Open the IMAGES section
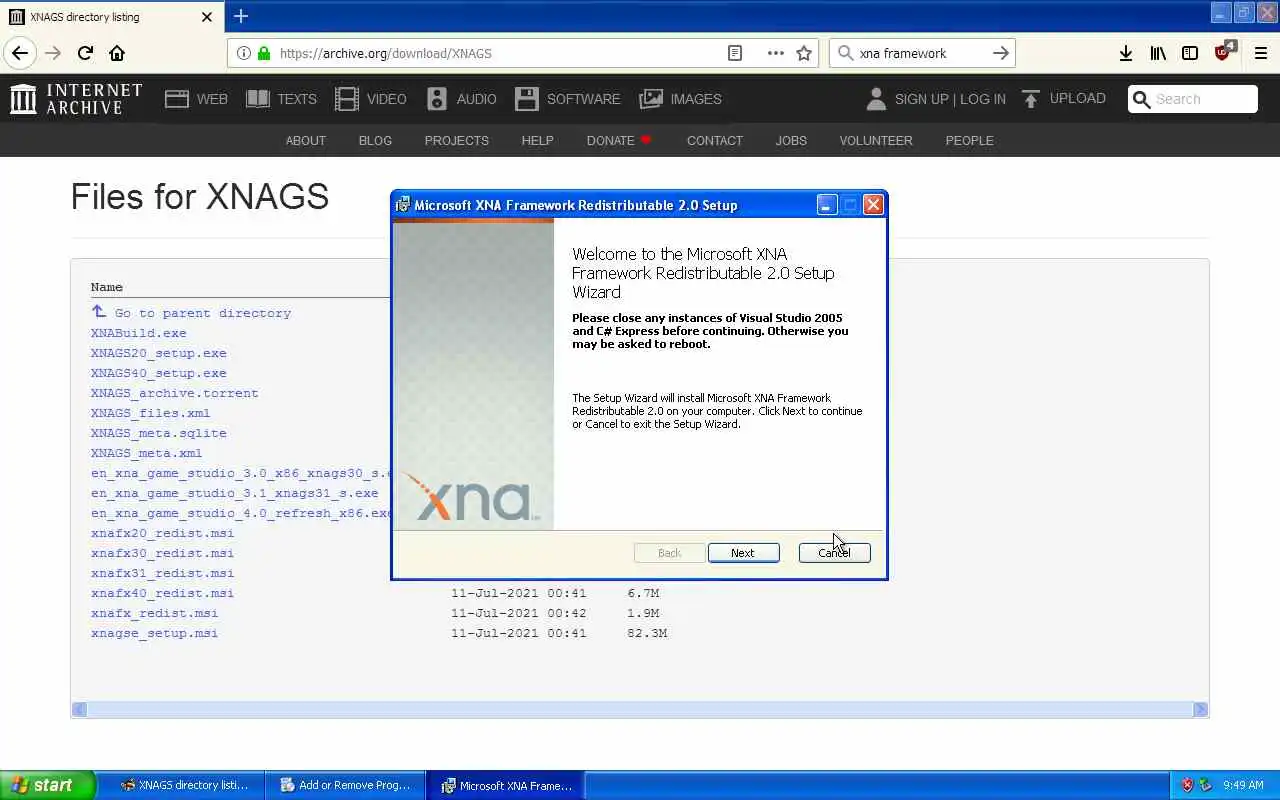Screen dimensions: 1280x800 coord(680,98)
